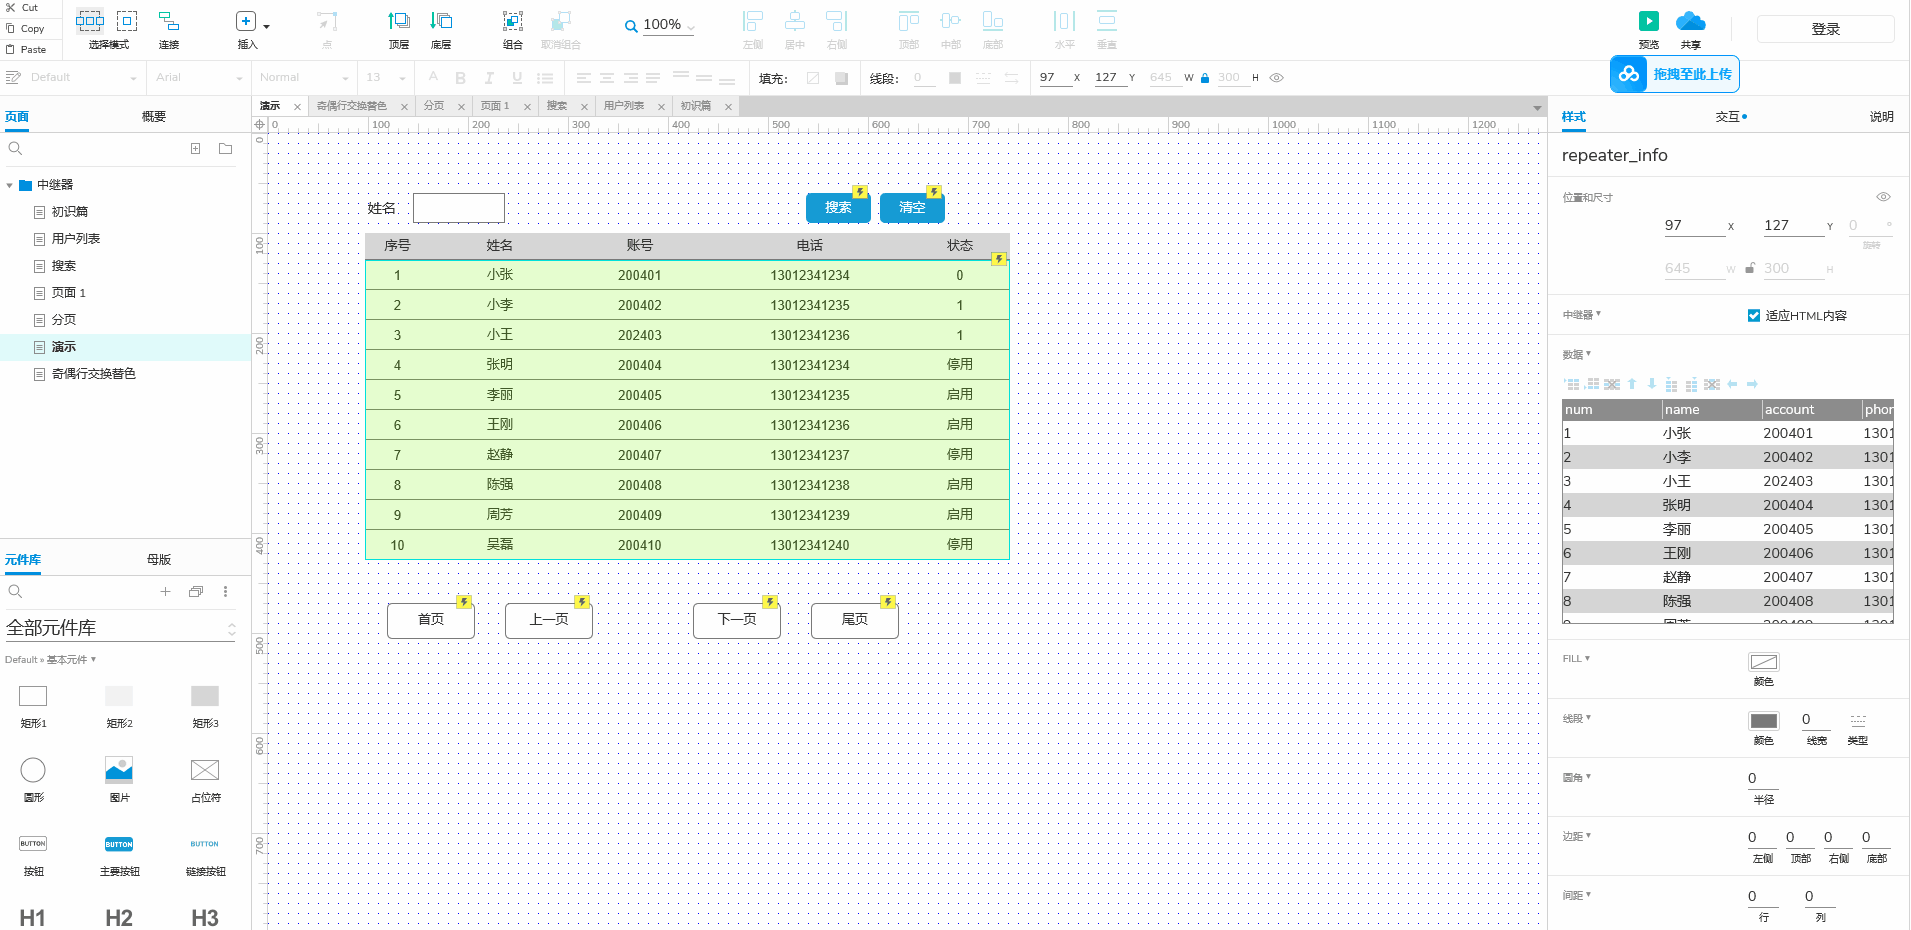Open the 说明 notes tab

tap(1882, 117)
